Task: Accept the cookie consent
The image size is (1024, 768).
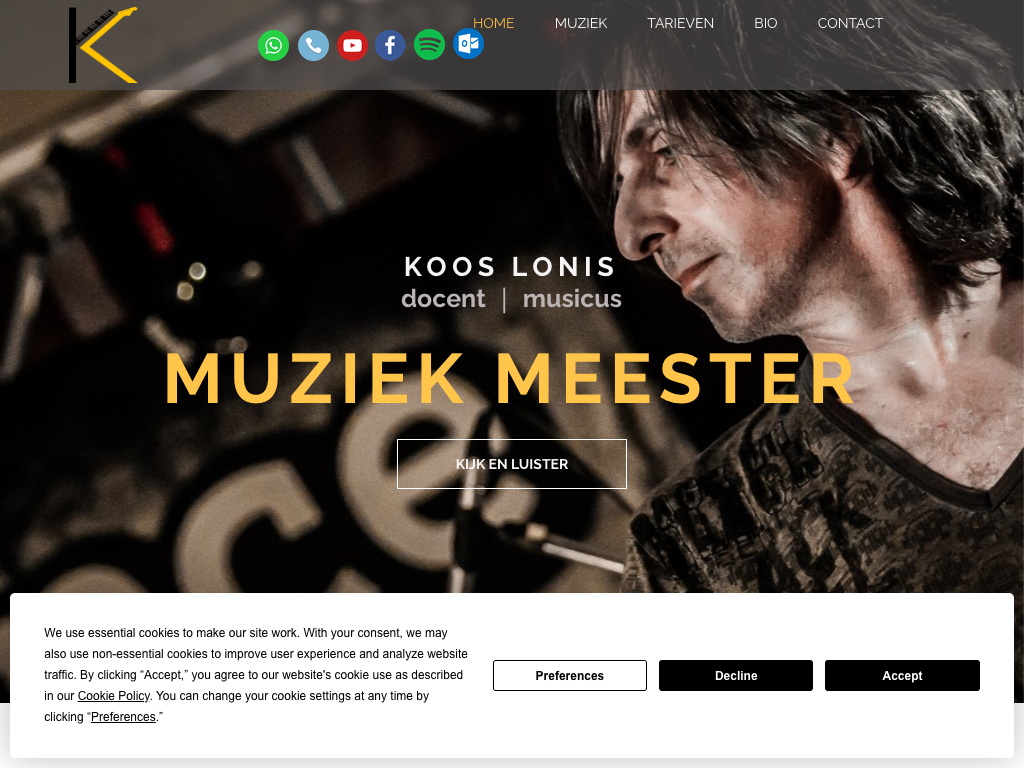Action: pyautogui.click(x=903, y=675)
